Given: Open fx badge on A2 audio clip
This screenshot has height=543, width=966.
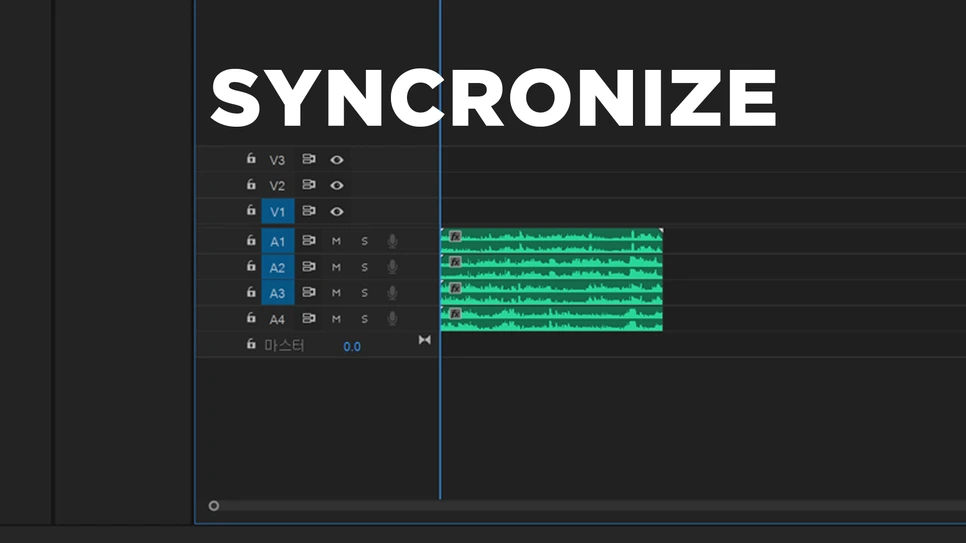Looking at the screenshot, I should click(455, 262).
